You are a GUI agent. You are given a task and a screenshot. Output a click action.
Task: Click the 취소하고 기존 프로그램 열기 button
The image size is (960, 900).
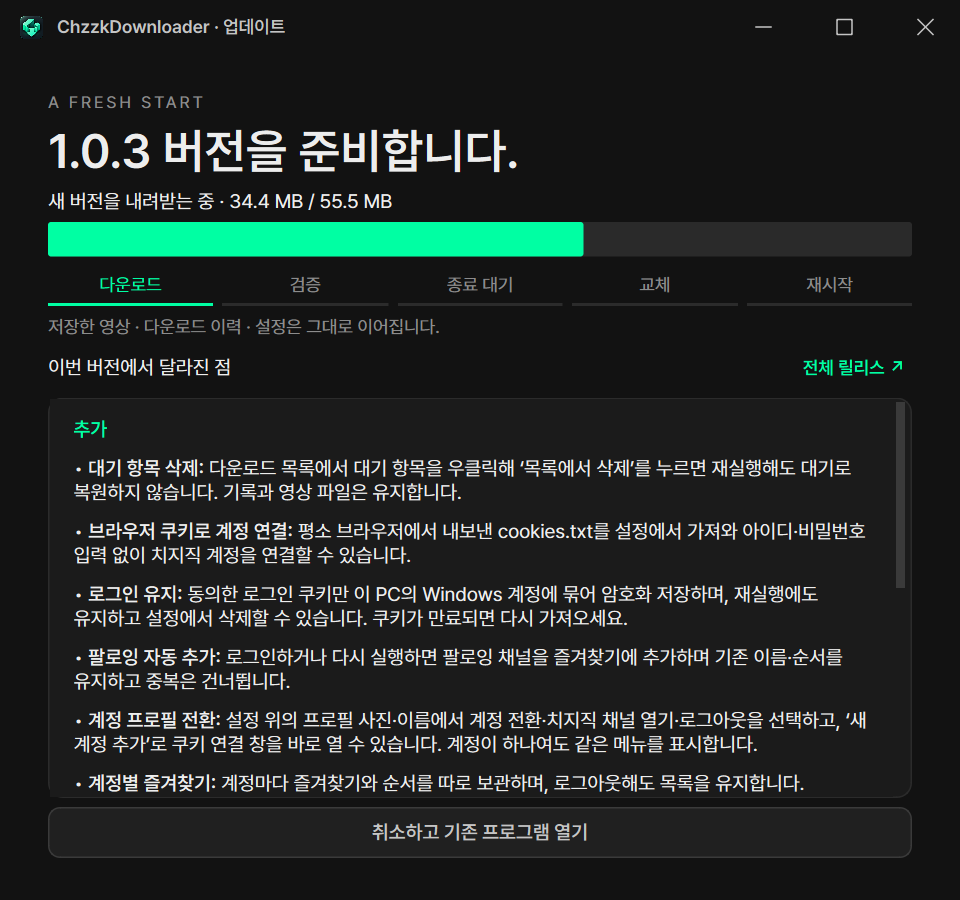(x=479, y=832)
